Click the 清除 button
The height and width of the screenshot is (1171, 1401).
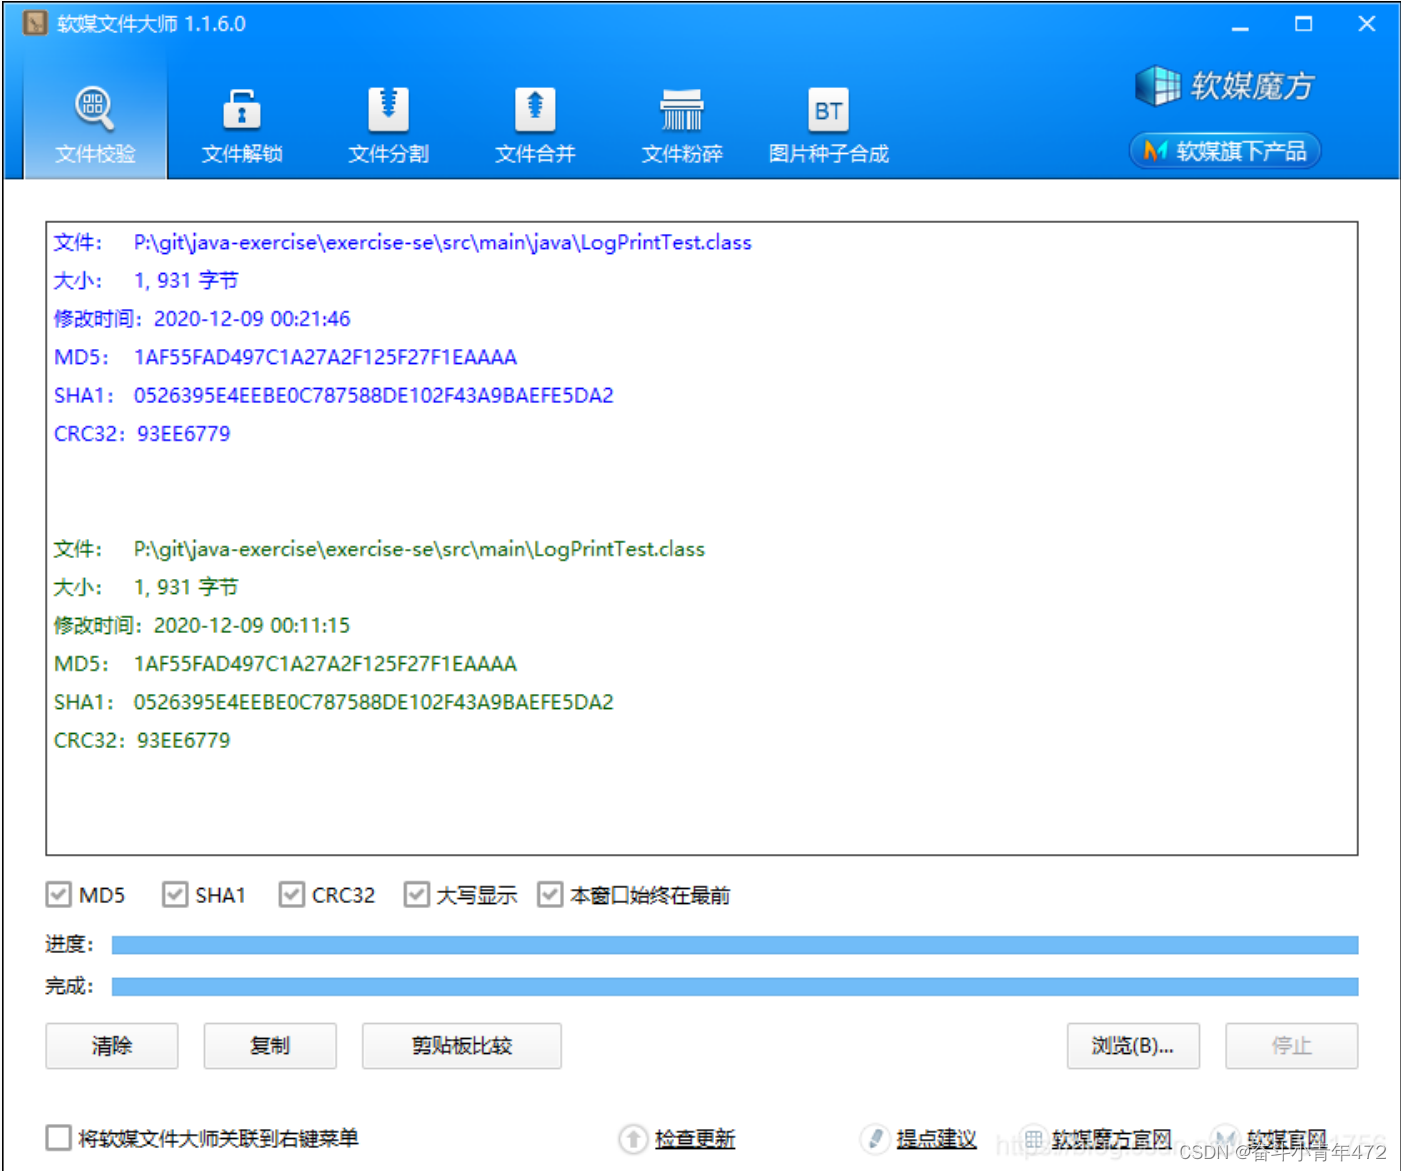click(x=111, y=1045)
